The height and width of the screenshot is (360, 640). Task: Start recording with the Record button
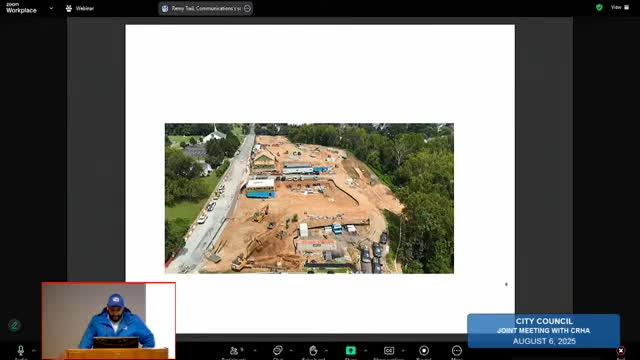coord(424,351)
